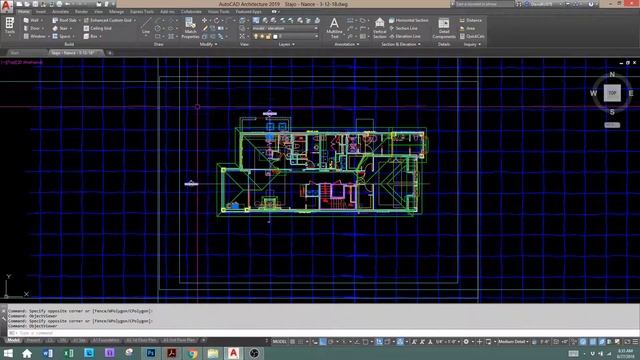The height and width of the screenshot is (360, 640).
Task: Click Match Properties tool
Action: click(x=190, y=28)
